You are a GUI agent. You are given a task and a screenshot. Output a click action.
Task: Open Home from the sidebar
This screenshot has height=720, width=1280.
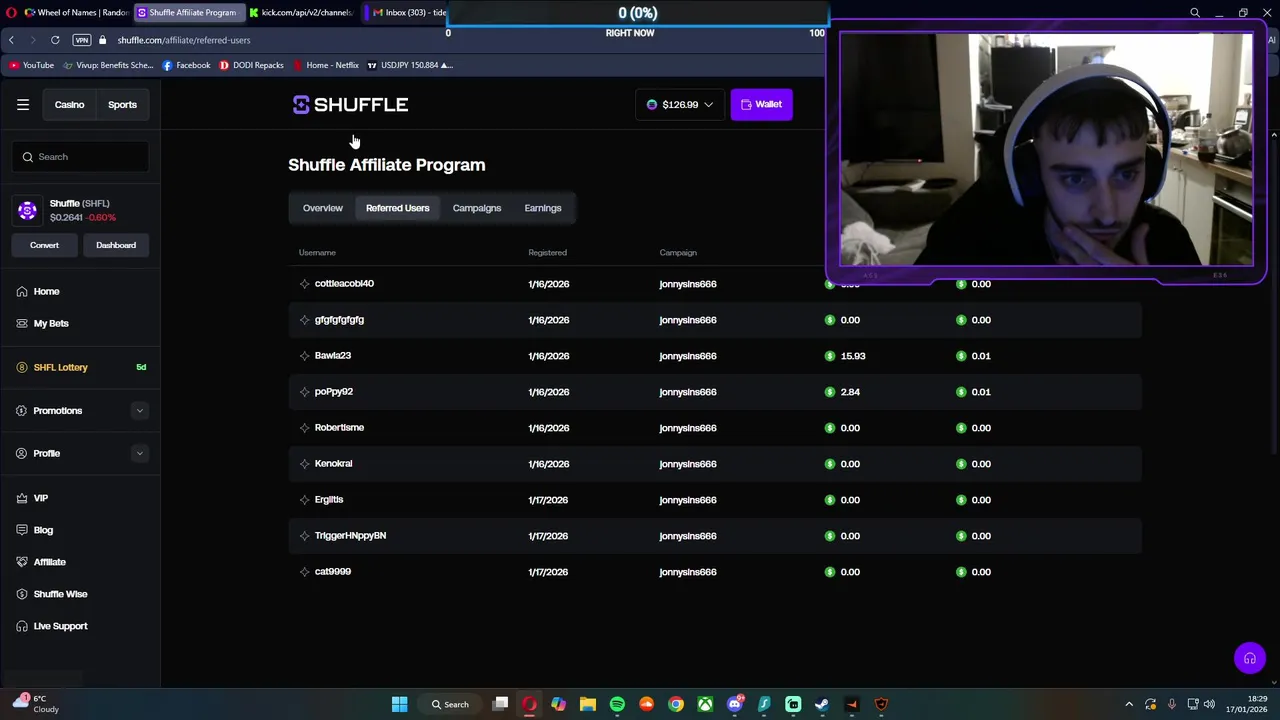click(46, 291)
